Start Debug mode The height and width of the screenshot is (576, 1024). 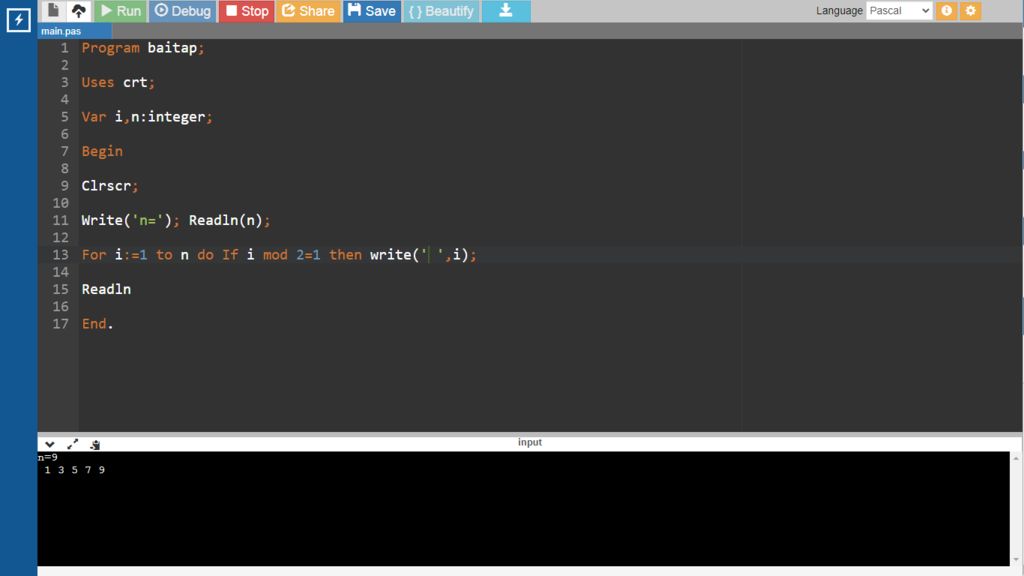(x=183, y=10)
